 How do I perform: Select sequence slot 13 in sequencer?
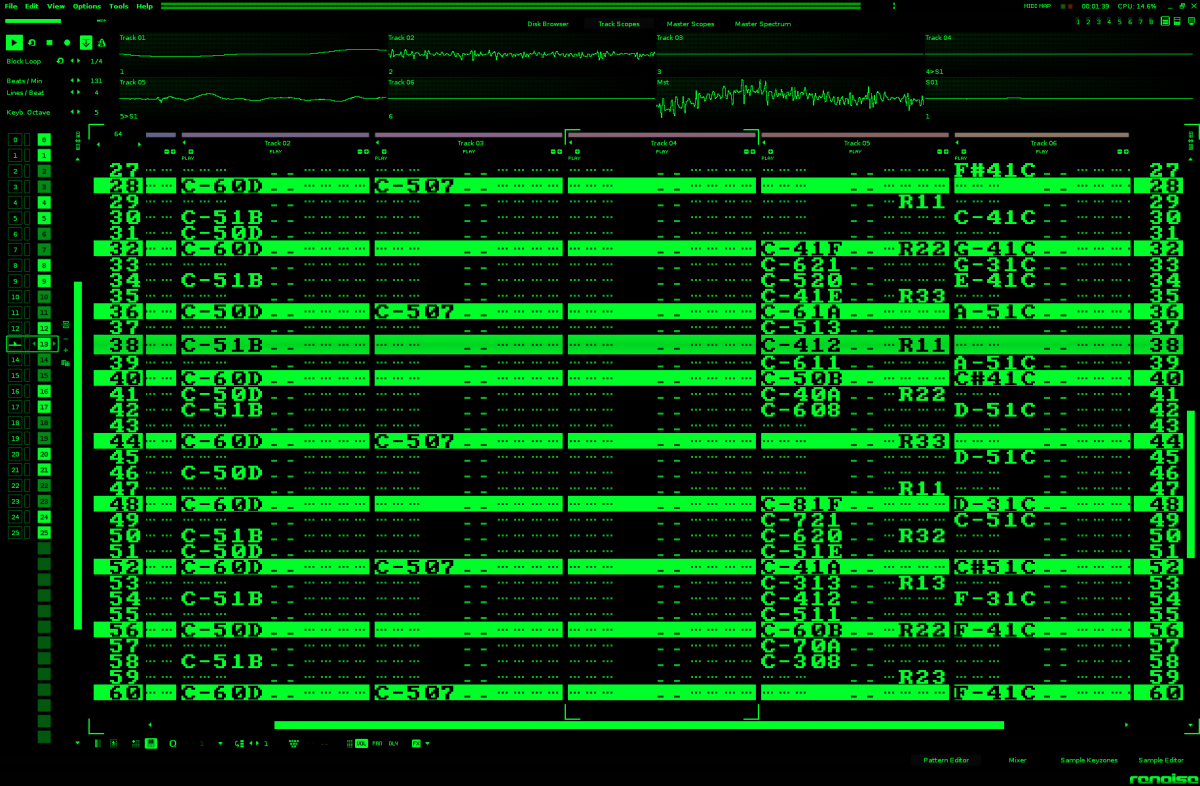coord(15,343)
